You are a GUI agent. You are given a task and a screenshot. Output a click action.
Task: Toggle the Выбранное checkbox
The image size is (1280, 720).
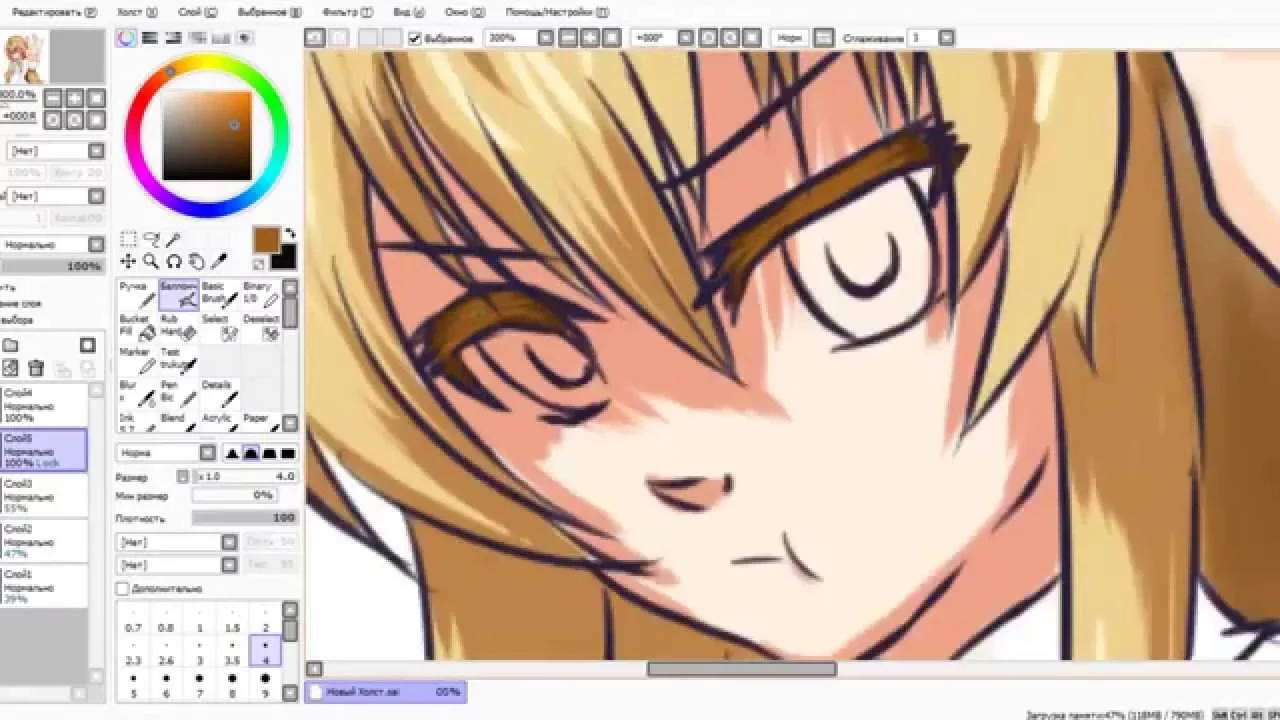tap(415, 38)
